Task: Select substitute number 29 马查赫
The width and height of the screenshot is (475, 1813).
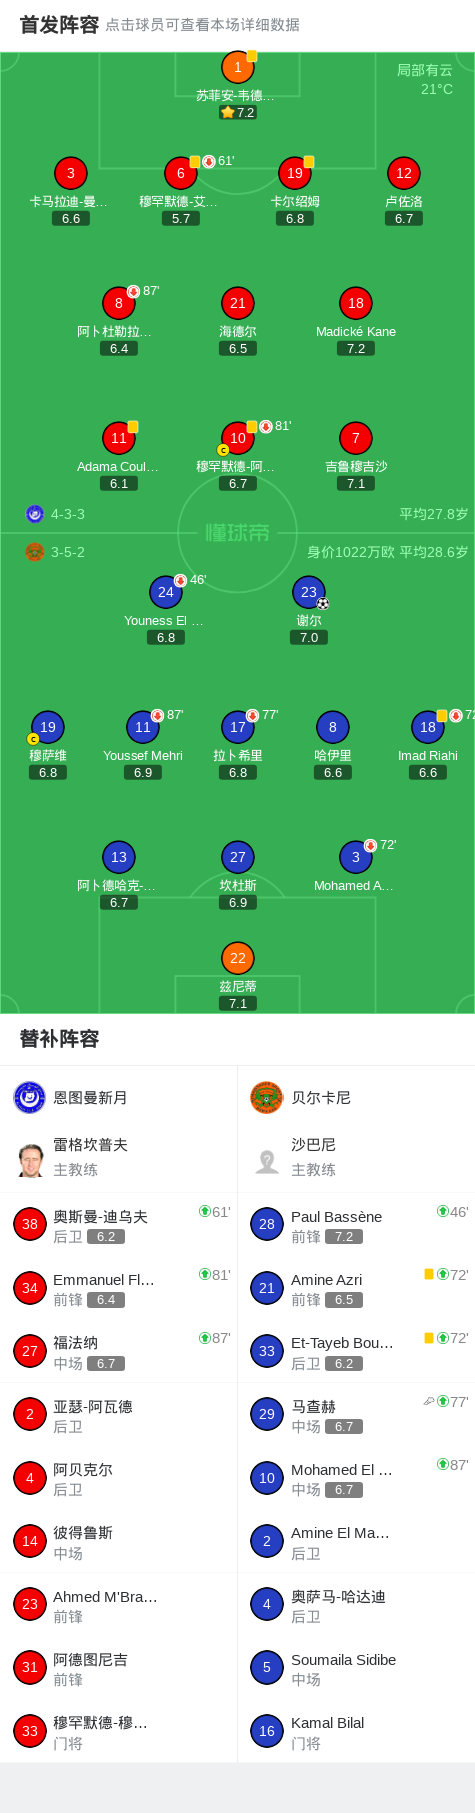Action: (x=356, y=1414)
